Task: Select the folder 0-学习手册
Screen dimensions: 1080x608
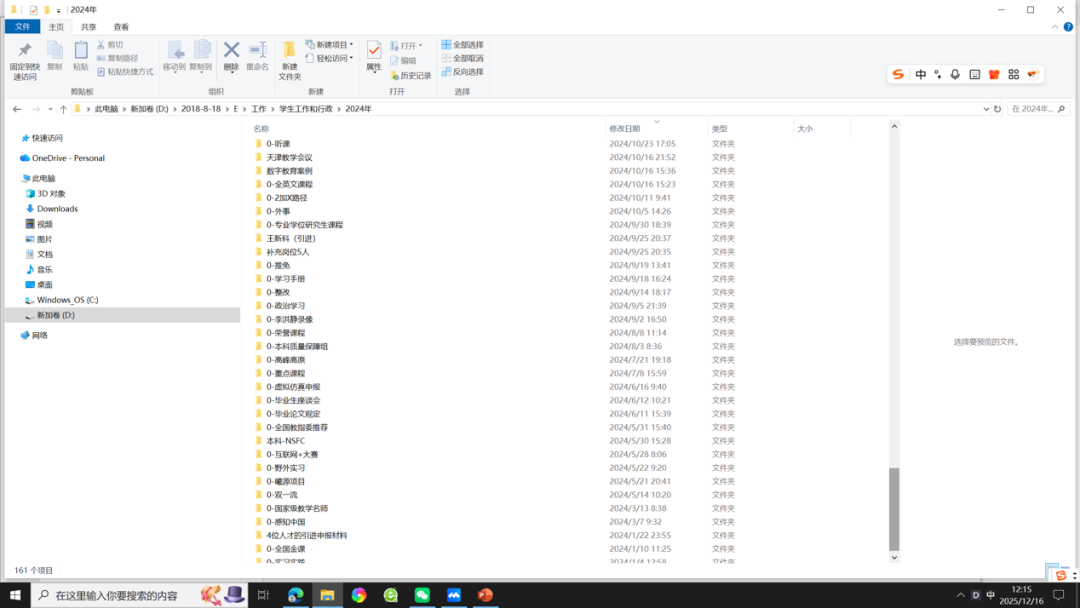Action: pyautogui.click(x=286, y=279)
